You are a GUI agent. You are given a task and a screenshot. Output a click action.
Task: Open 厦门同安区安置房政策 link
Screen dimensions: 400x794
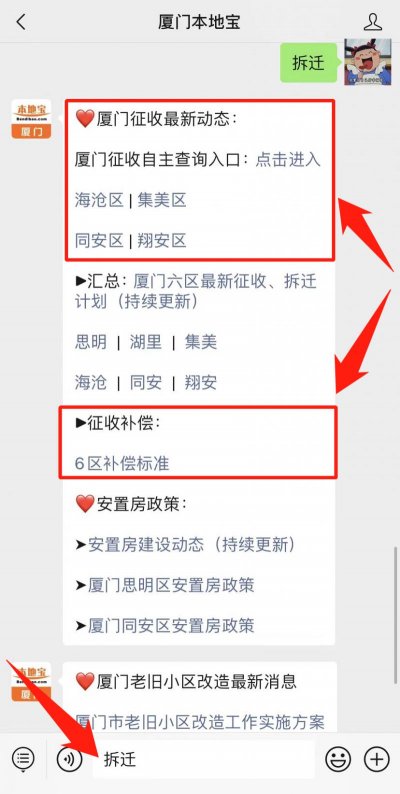171,625
